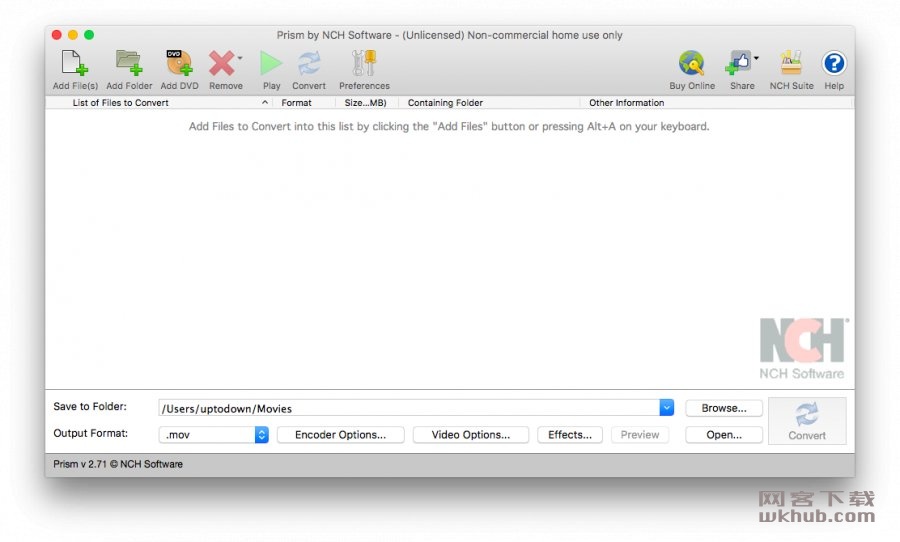Open Help with the question mark icon
Image resolution: width=900 pixels, height=542 pixels.
tap(833, 63)
